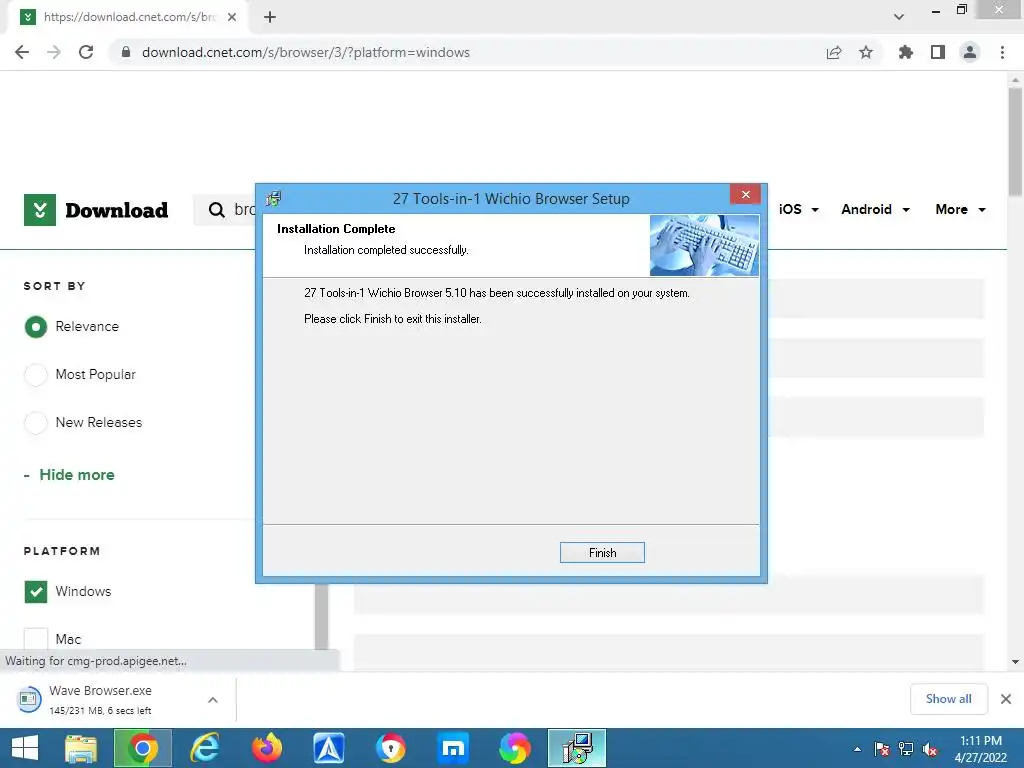This screenshot has height=768, width=1024.
Task: Click the browser forward arrow
Action: pos(54,52)
